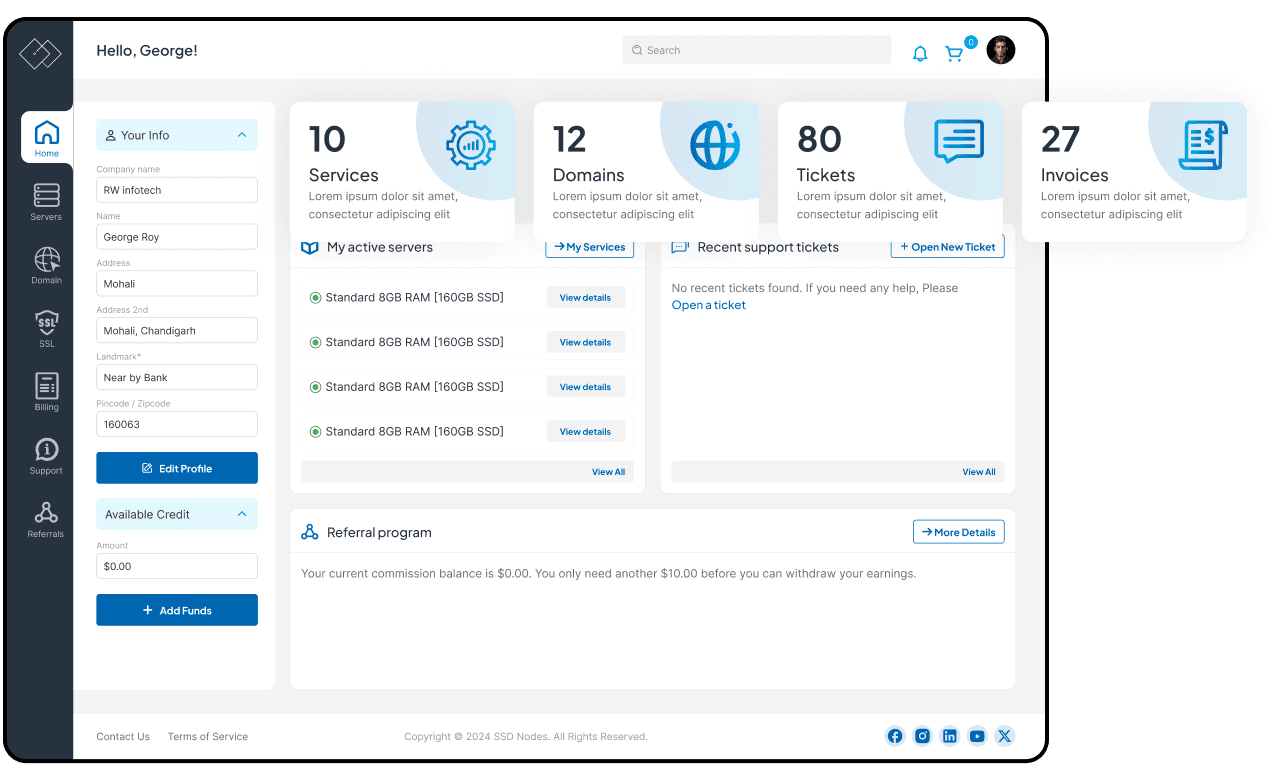This screenshot has width=1287, height=780.
Task: Open Instagram page from footer
Action: click(923, 736)
